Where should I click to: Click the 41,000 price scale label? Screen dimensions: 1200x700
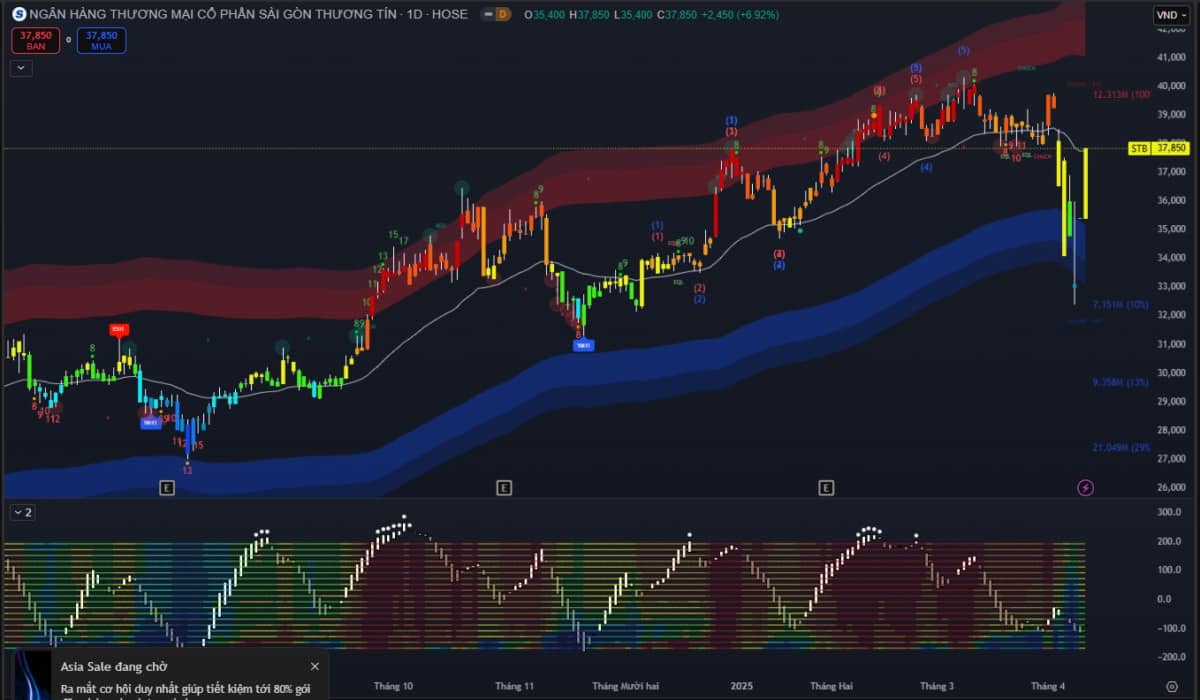pyautogui.click(x=1170, y=57)
